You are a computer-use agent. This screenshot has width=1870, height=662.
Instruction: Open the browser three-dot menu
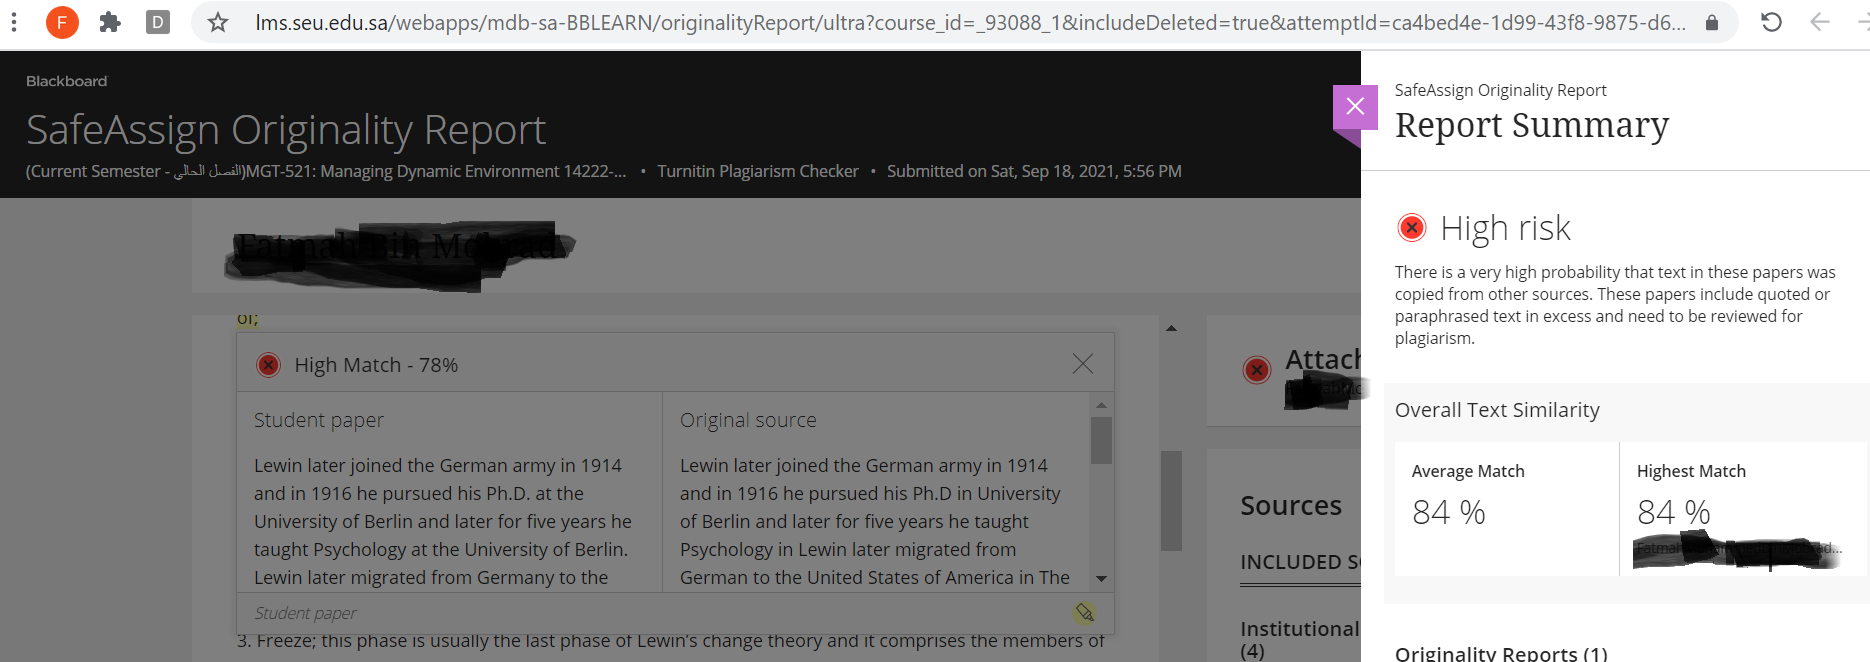click(14, 22)
